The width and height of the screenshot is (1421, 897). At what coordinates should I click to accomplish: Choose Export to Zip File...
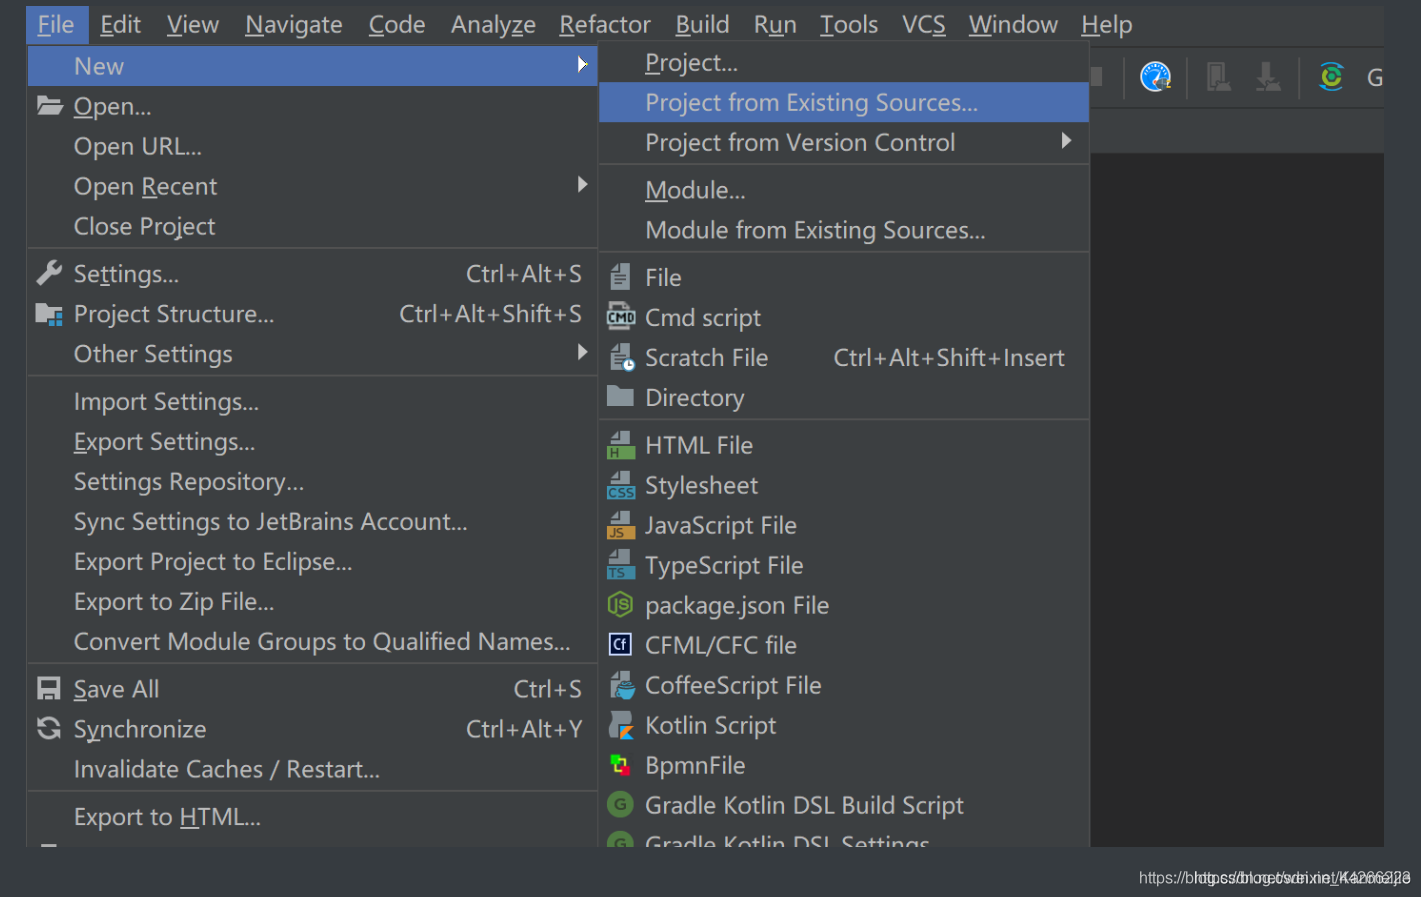pos(312,601)
